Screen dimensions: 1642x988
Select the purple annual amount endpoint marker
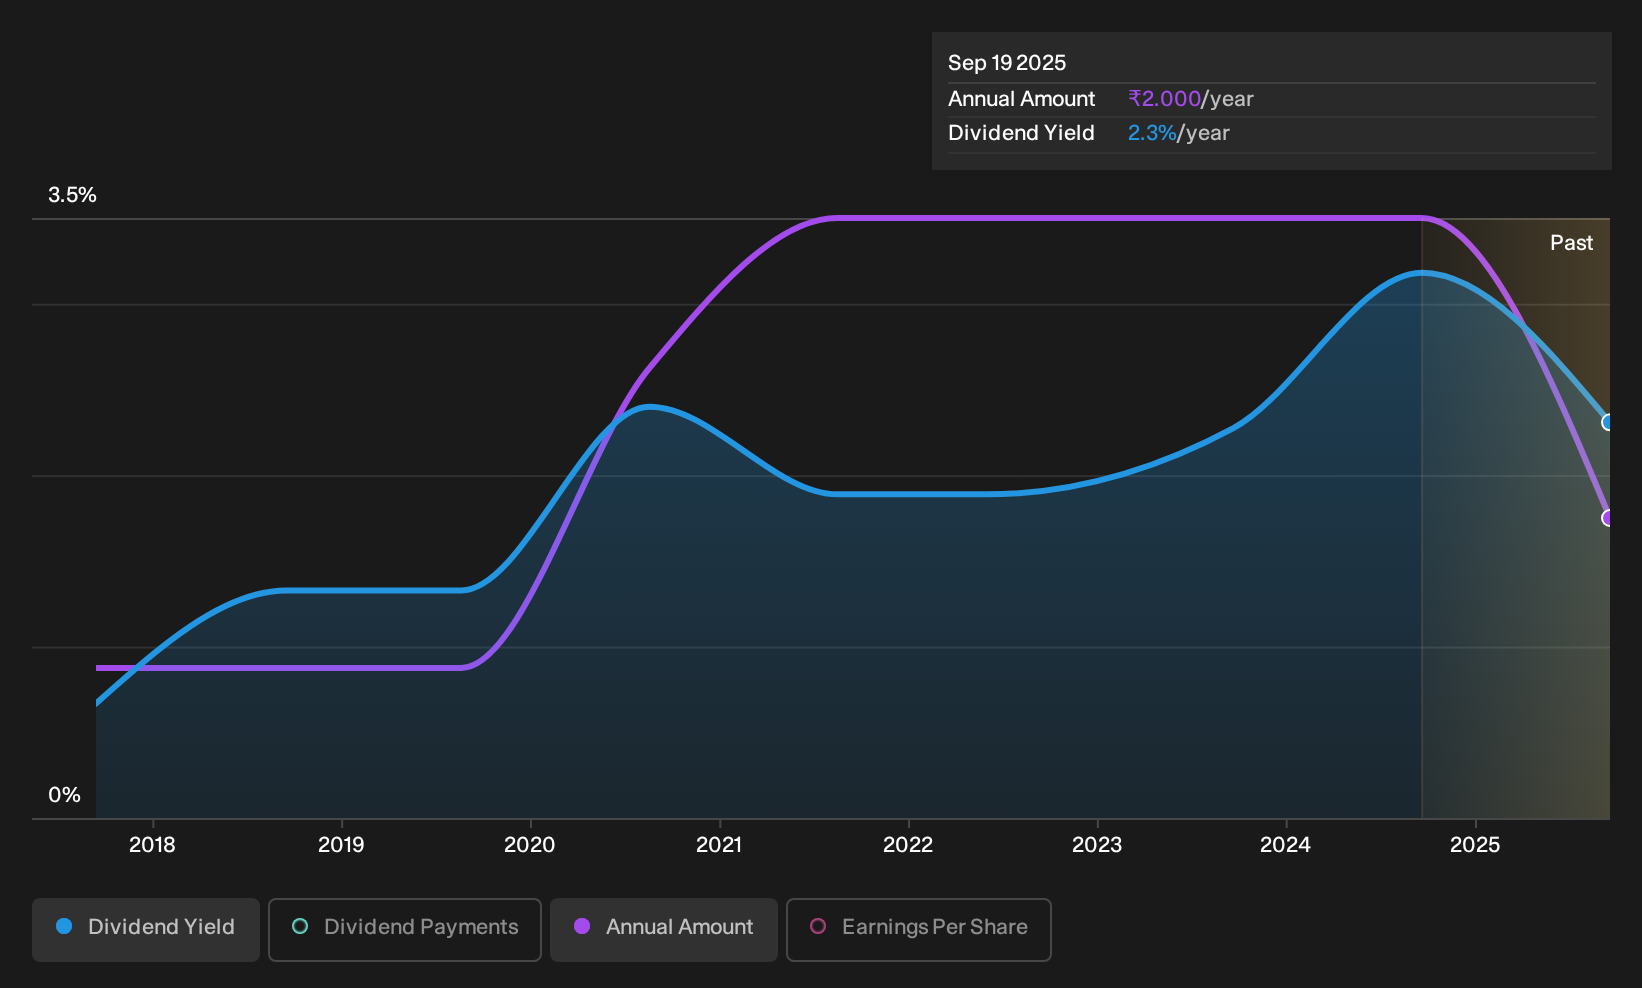pyautogui.click(x=1607, y=518)
